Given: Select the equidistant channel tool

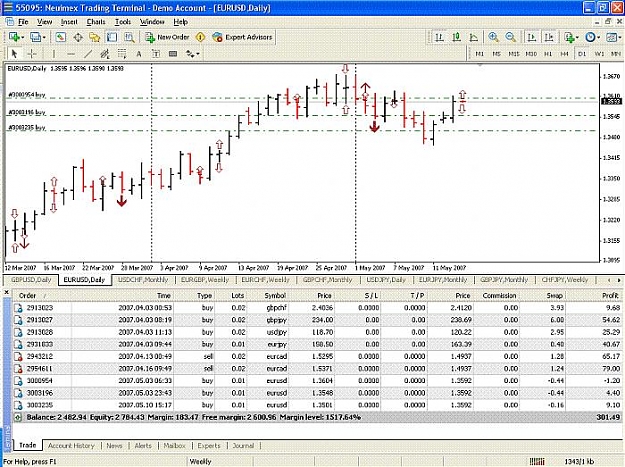Looking at the screenshot, I should click(x=104, y=54).
